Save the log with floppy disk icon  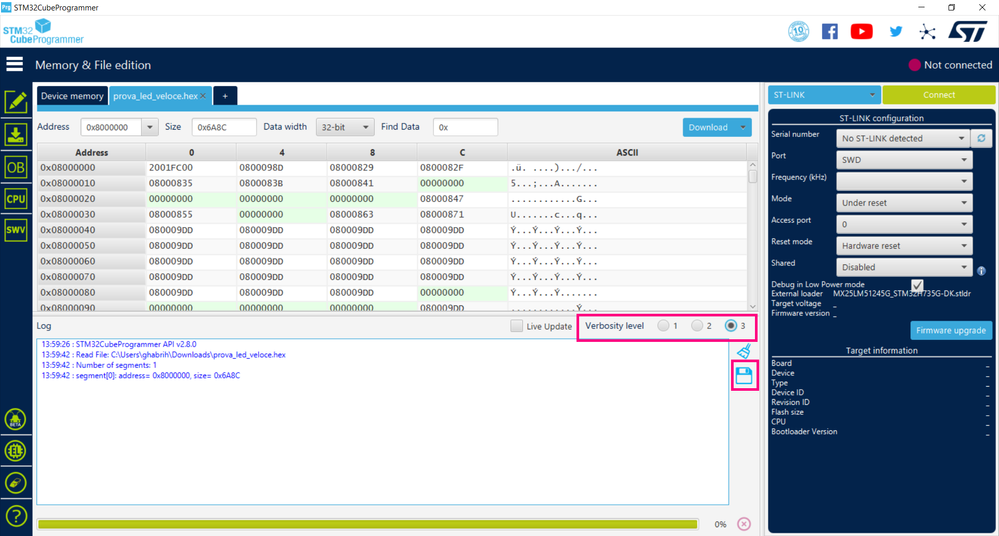(744, 375)
